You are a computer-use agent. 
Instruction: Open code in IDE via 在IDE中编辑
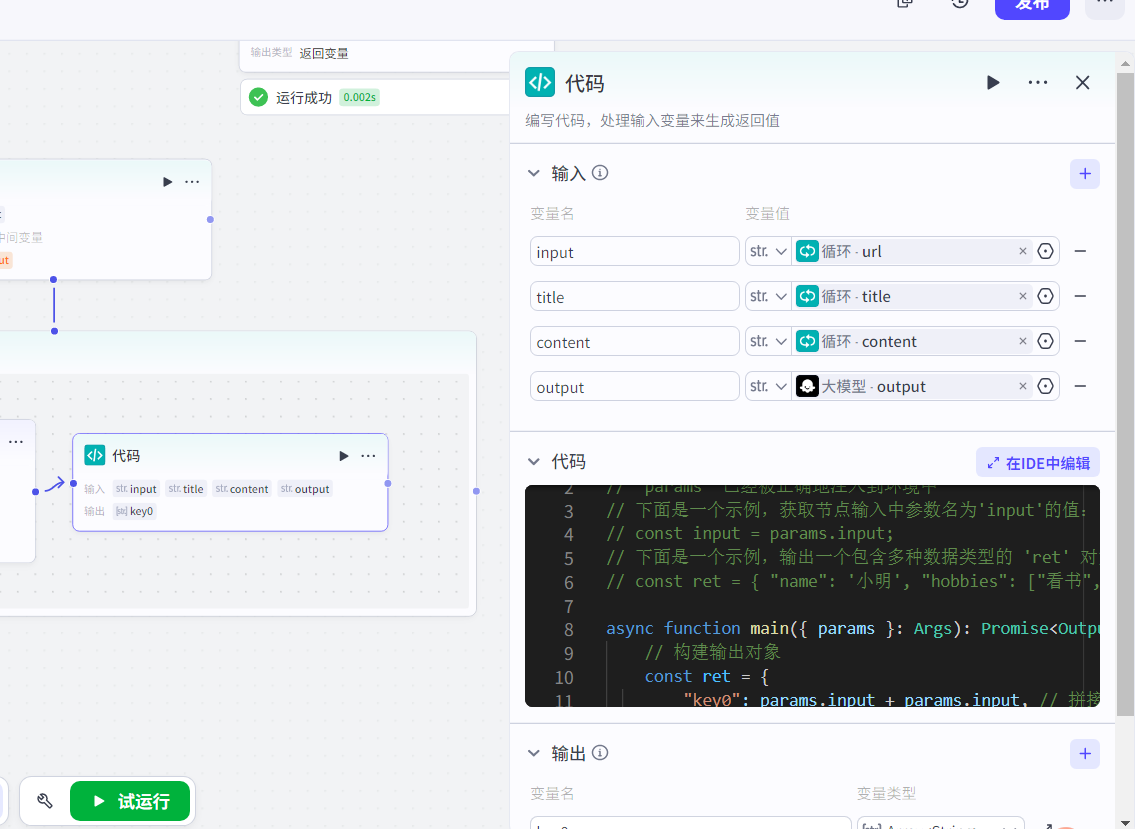[1038, 463]
